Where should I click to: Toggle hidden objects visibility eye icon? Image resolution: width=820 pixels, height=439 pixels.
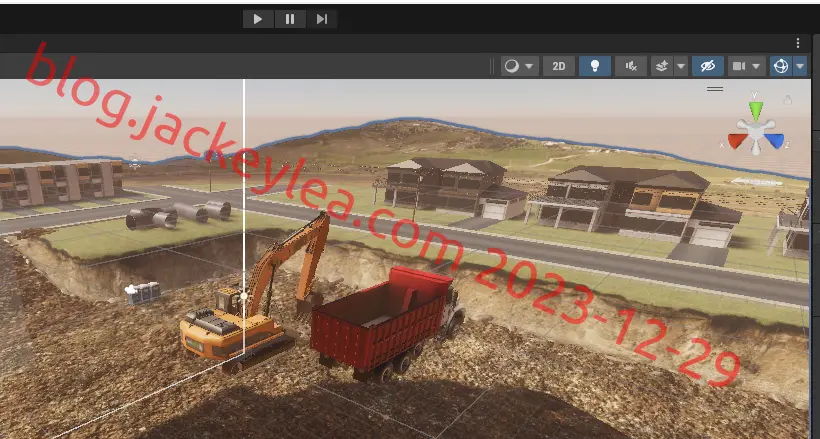coord(708,66)
